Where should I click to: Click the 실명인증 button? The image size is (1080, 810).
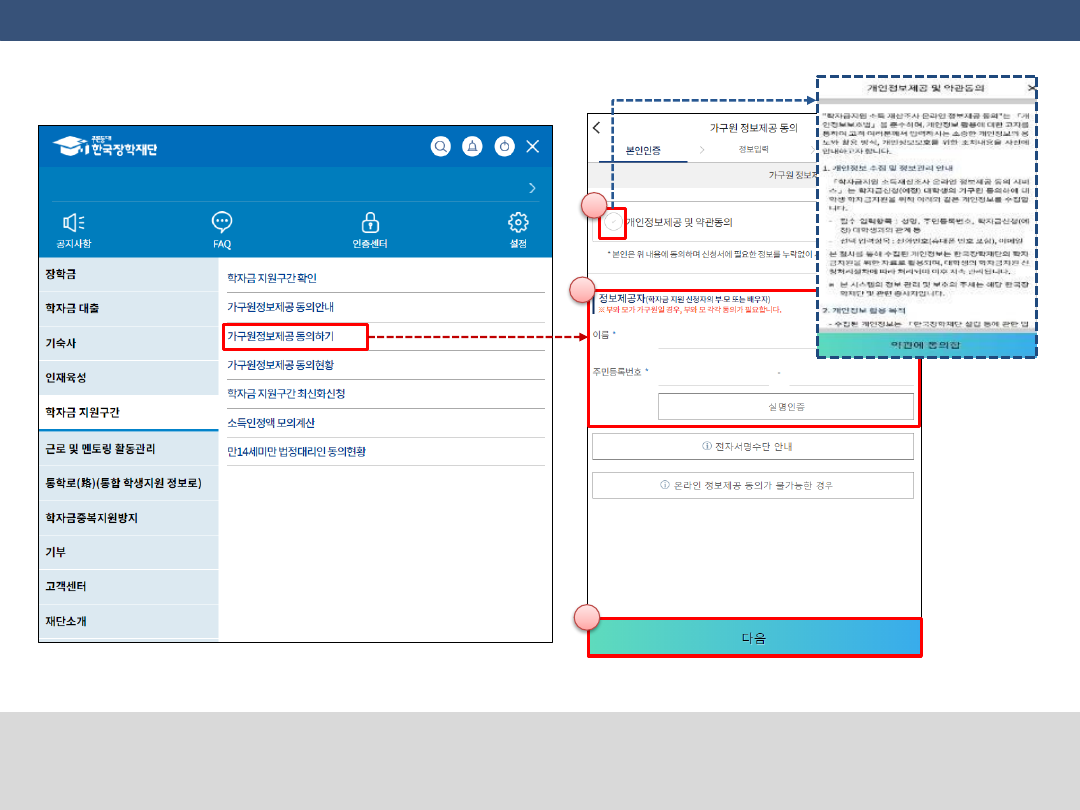point(785,406)
